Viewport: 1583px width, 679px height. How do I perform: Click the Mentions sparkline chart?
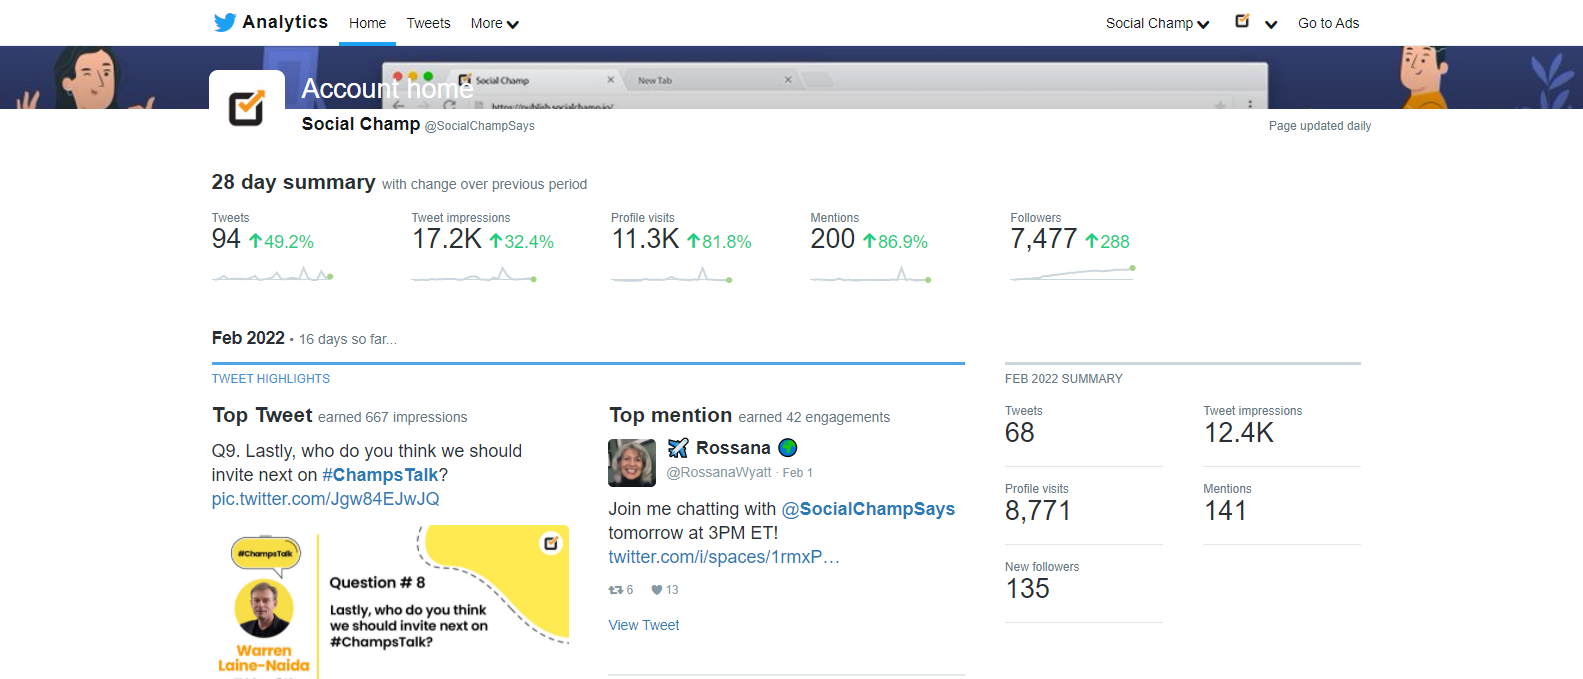871,275
